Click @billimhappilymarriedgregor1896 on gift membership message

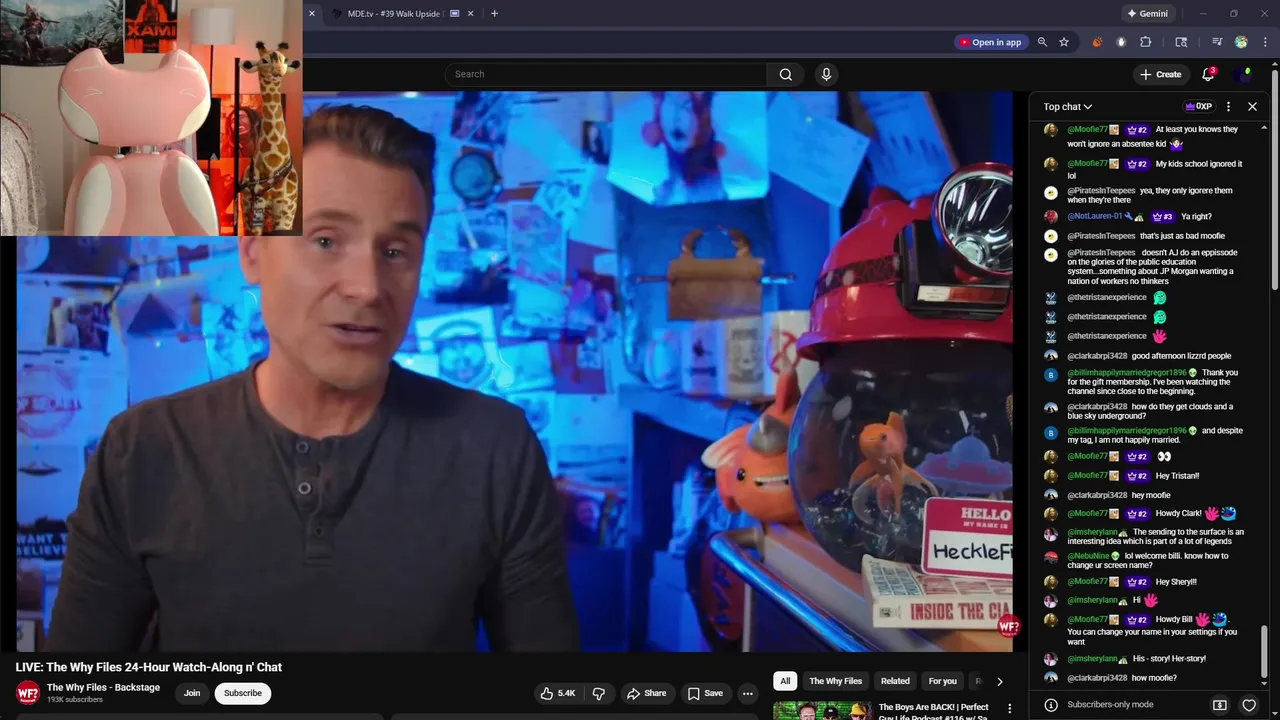(1126, 373)
